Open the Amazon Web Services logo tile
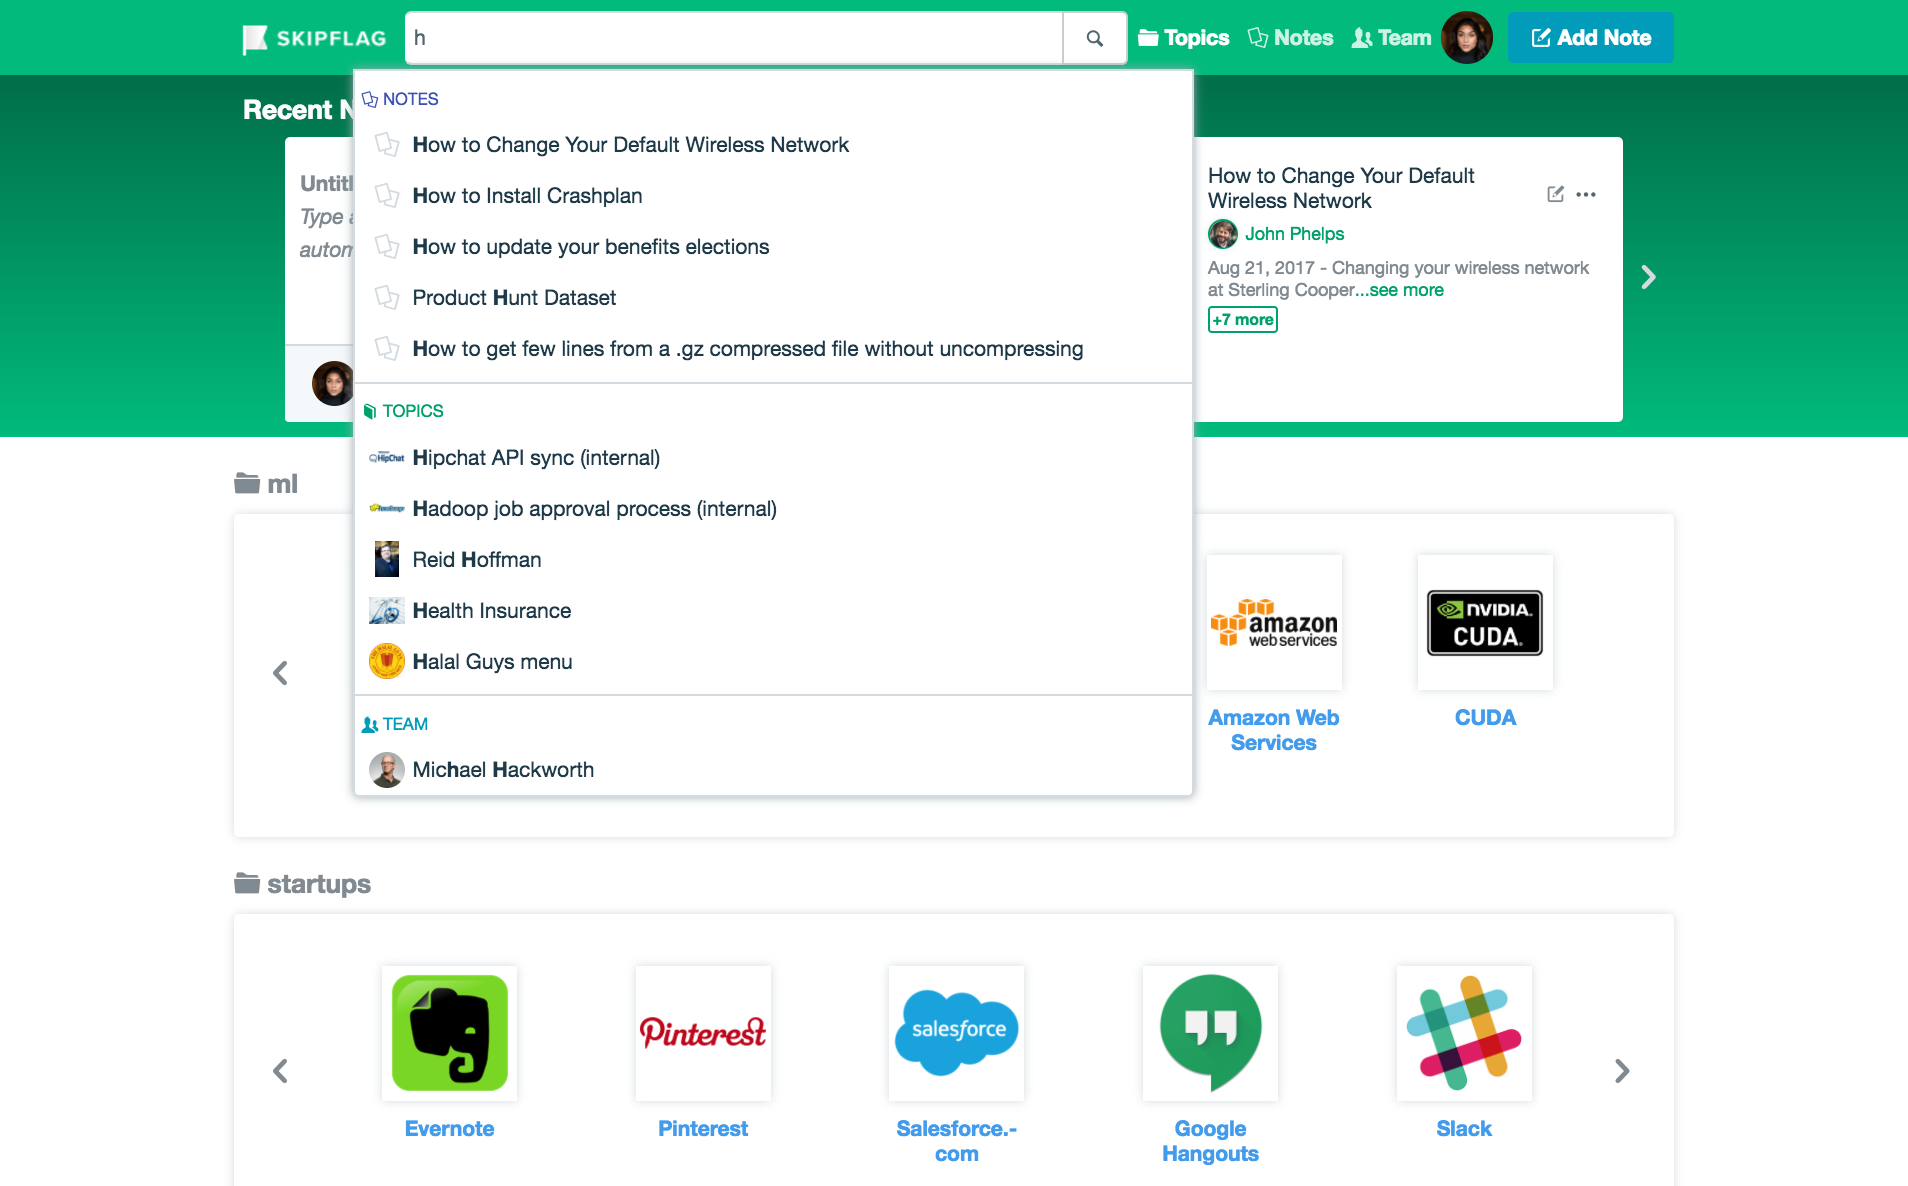This screenshot has width=1908, height=1186. click(x=1274, y=623)
